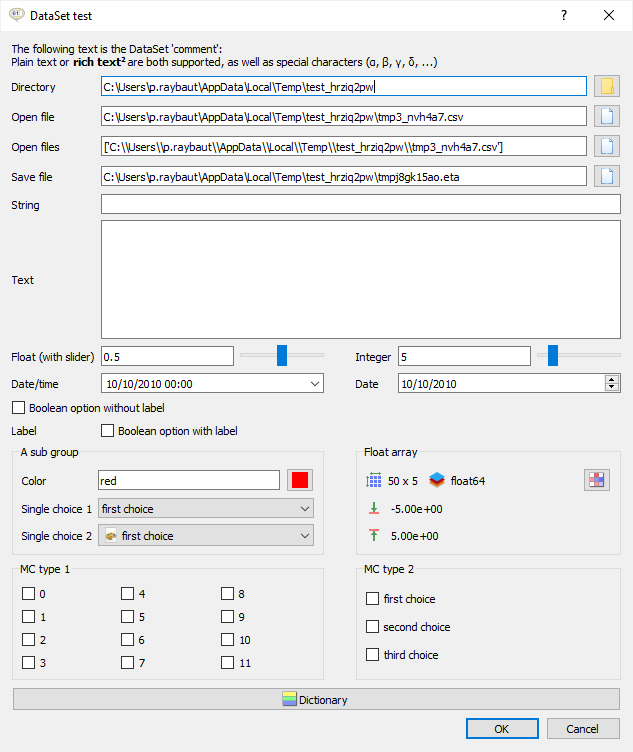The image size is (633, 752).
Task: Click the array maximum value arrow icon
Action: [374, 535]
